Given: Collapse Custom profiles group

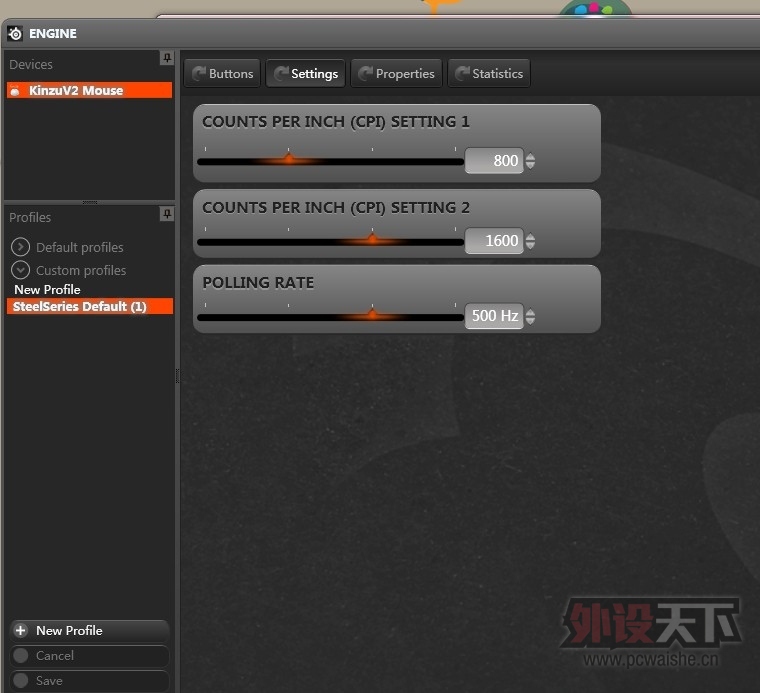Looking at the screenshot, I should point(20,270).
